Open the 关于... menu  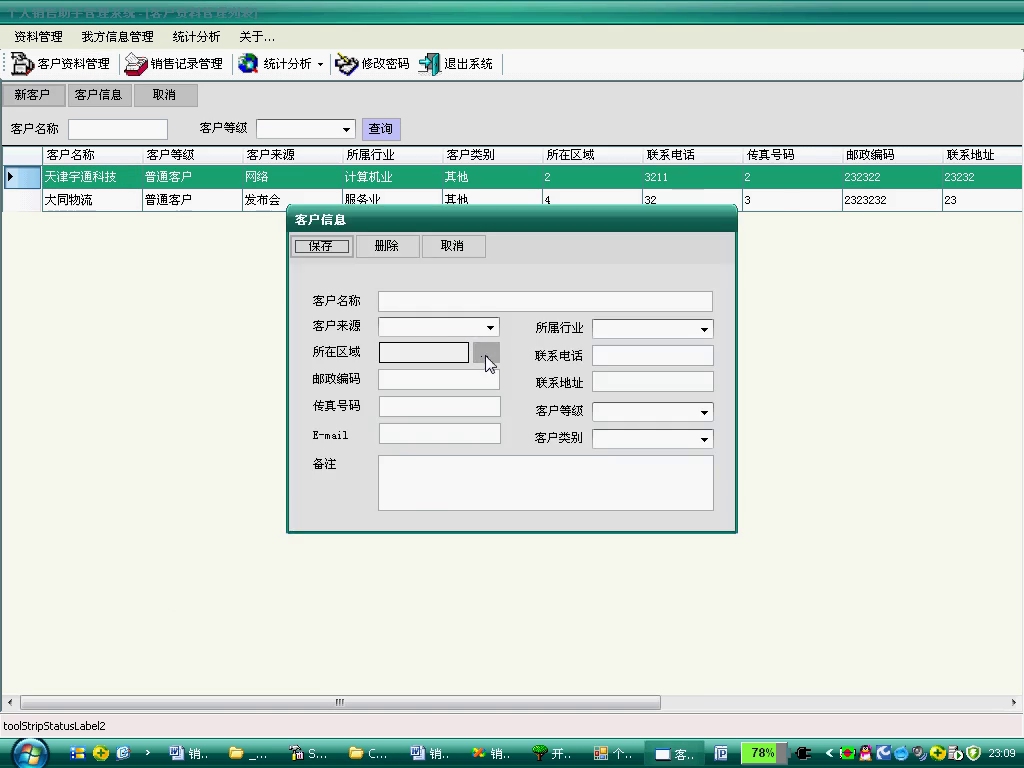(257, 37)
